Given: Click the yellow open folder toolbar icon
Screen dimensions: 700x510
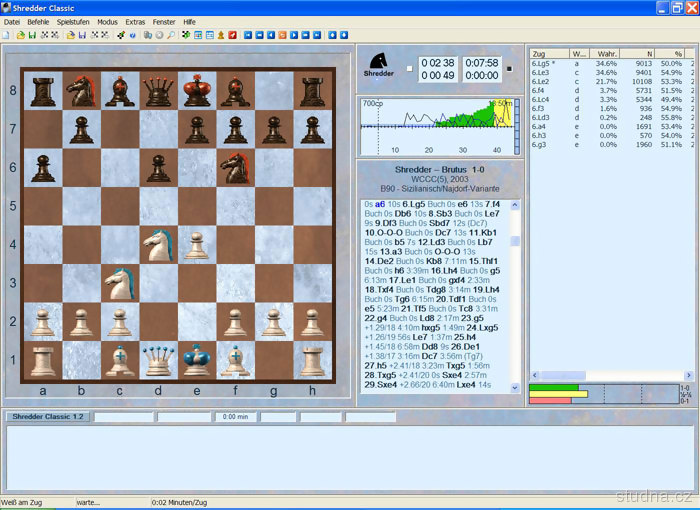Looking at the screenshot, I should [20, 34].
